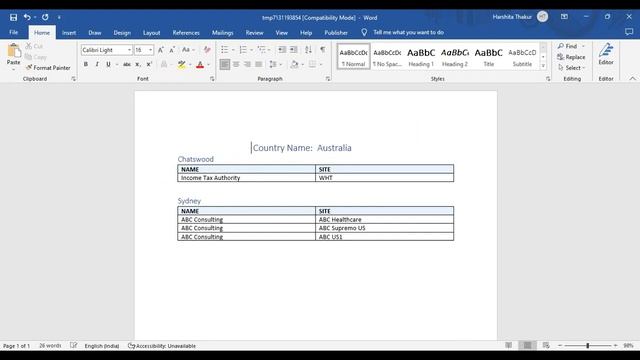640x360 pixels.
Task: Toggle bold formatting
Action: coord(86,64)
